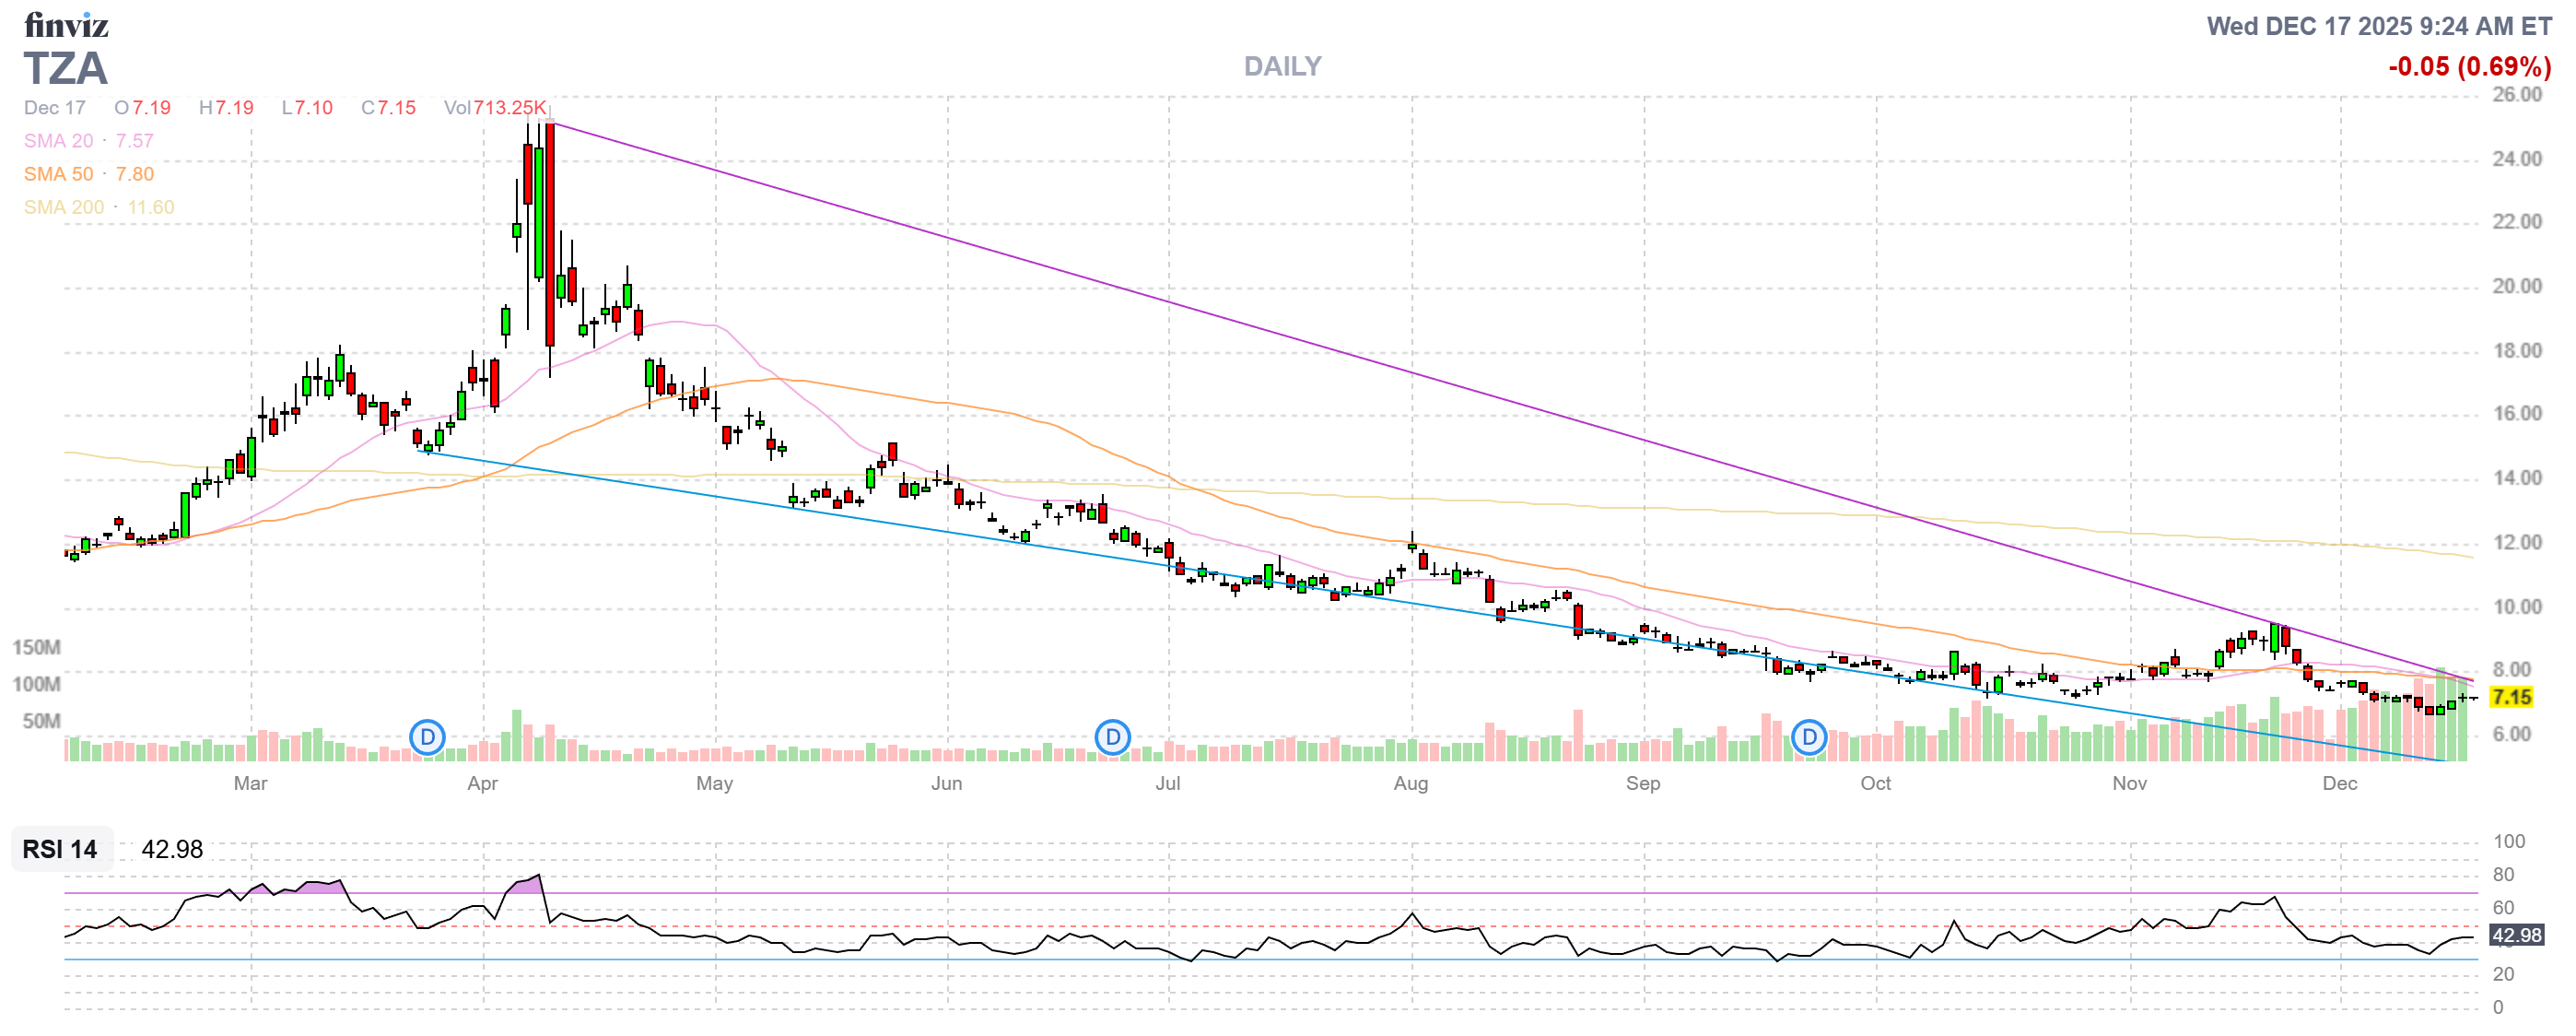
Task: Click the Dec 17 date label in the OHLC row
Action: (55, 108)
